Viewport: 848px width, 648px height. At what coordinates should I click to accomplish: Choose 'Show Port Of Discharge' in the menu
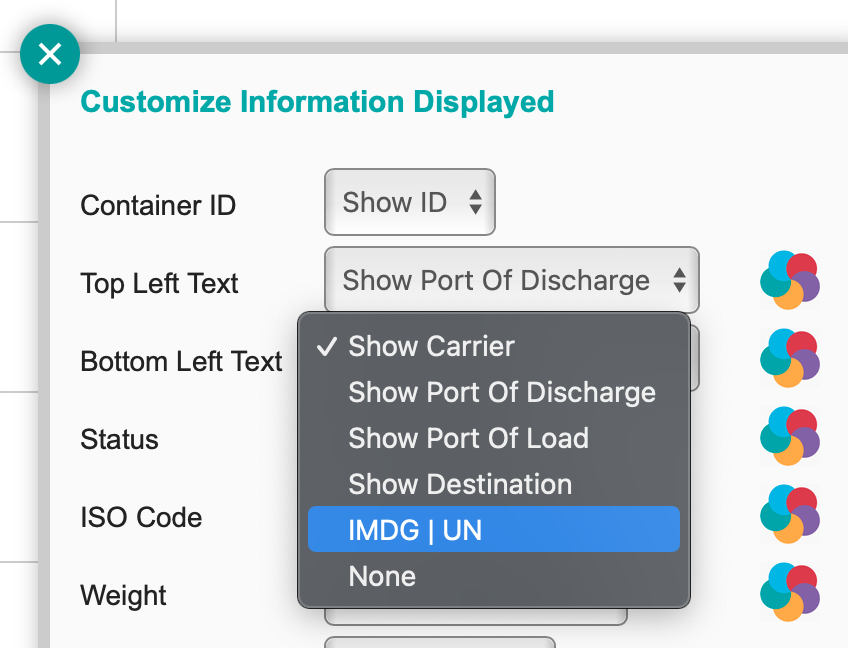[x=501, y=393]
